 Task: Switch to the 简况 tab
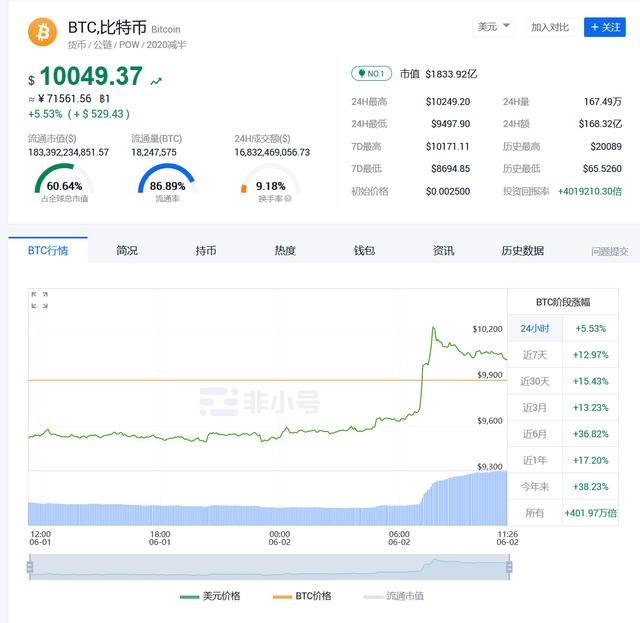[127, 250]
